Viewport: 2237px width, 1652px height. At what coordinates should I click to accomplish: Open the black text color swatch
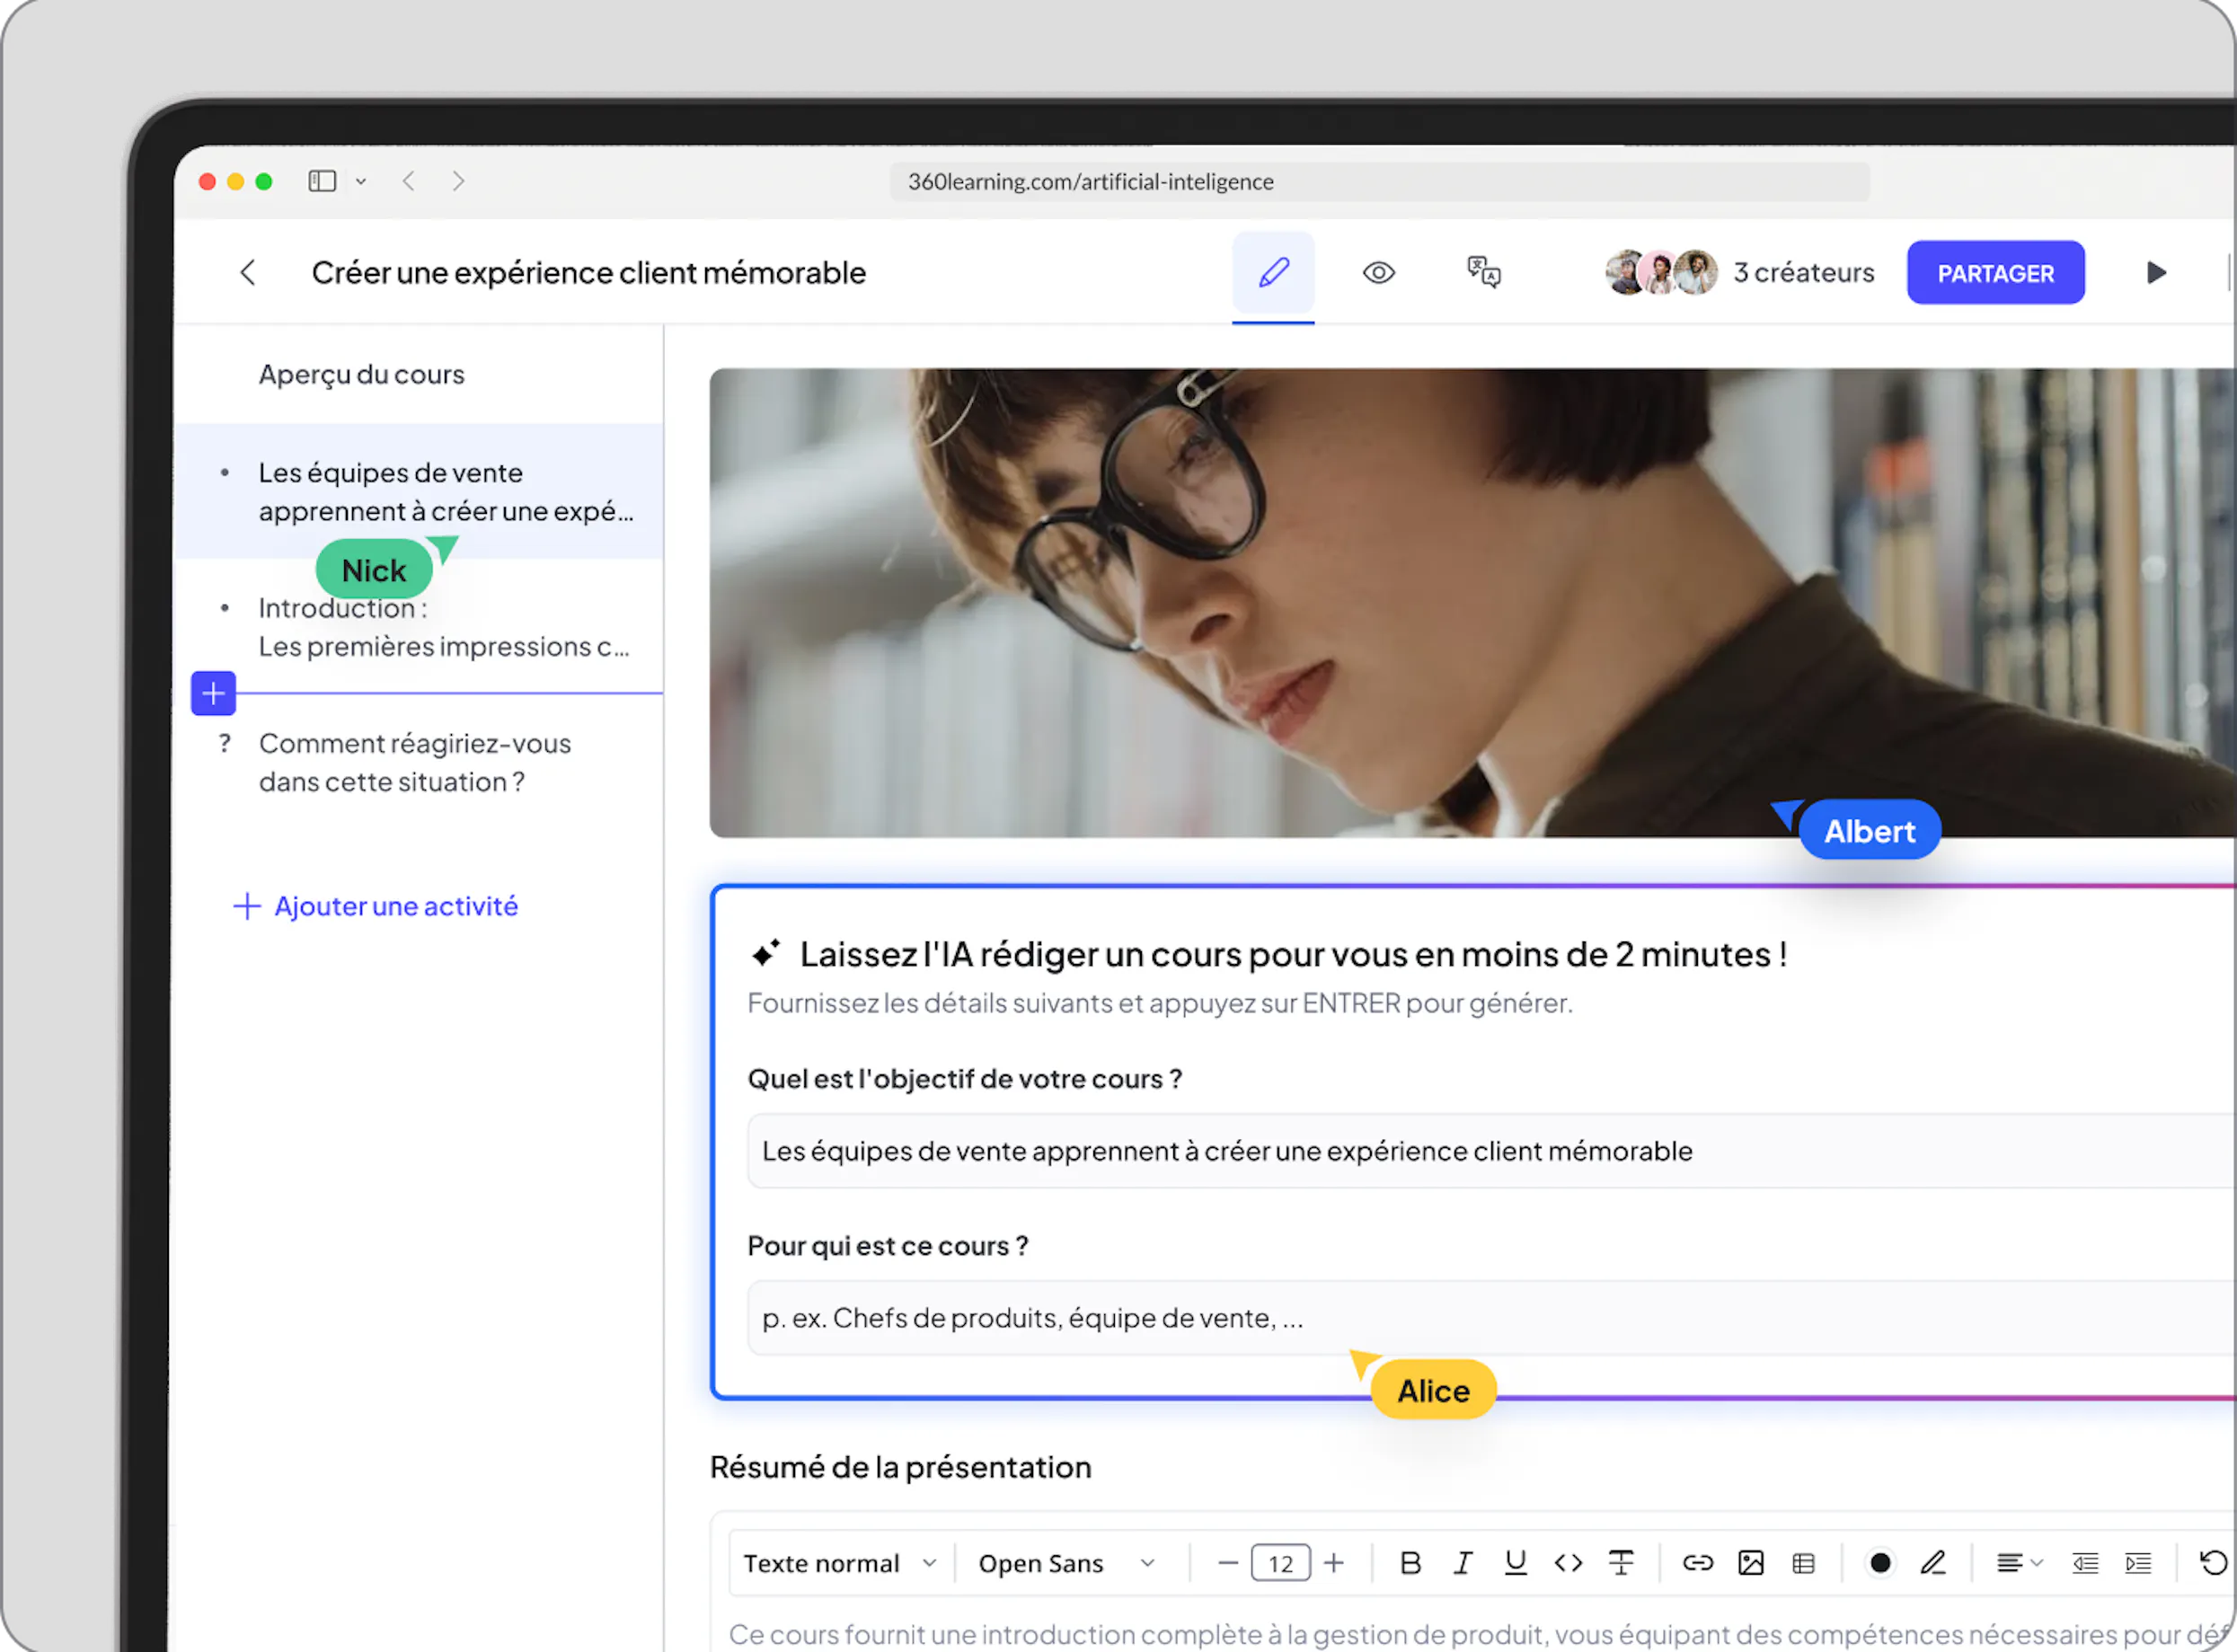click(x=1879, y=1562)
